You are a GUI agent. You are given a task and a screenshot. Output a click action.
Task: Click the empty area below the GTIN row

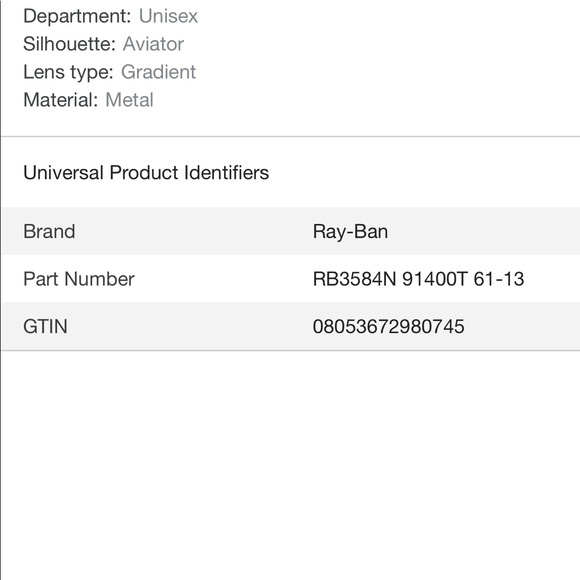click(x=291, y=465)
